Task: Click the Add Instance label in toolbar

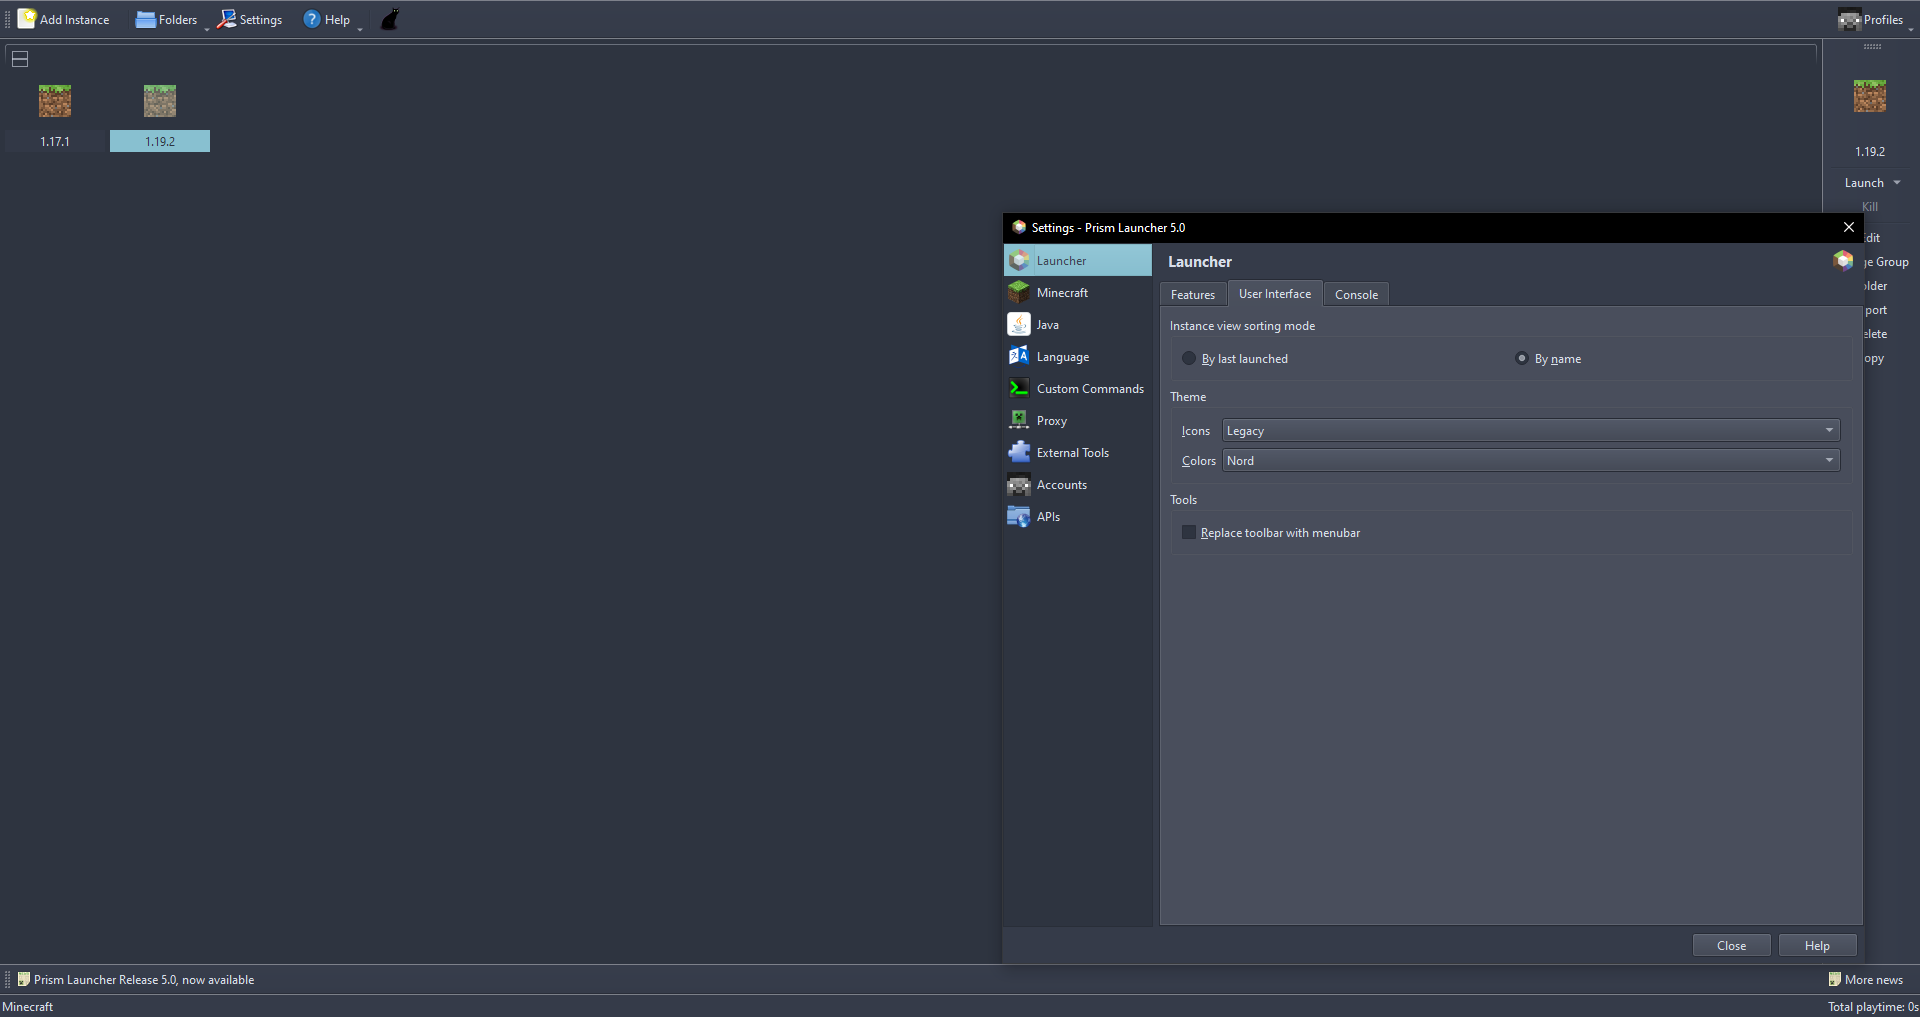Action: [x=75, y=19]
